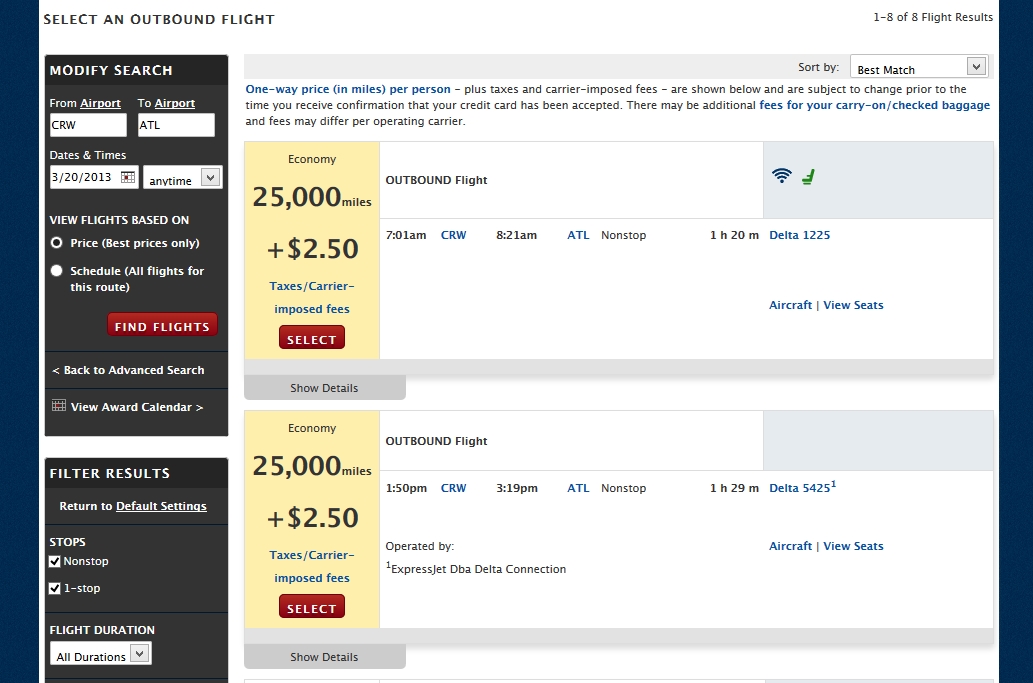Open the Sort by Best Match dropdown
The height and width of the screenshot is (683, 1033).
919,67
